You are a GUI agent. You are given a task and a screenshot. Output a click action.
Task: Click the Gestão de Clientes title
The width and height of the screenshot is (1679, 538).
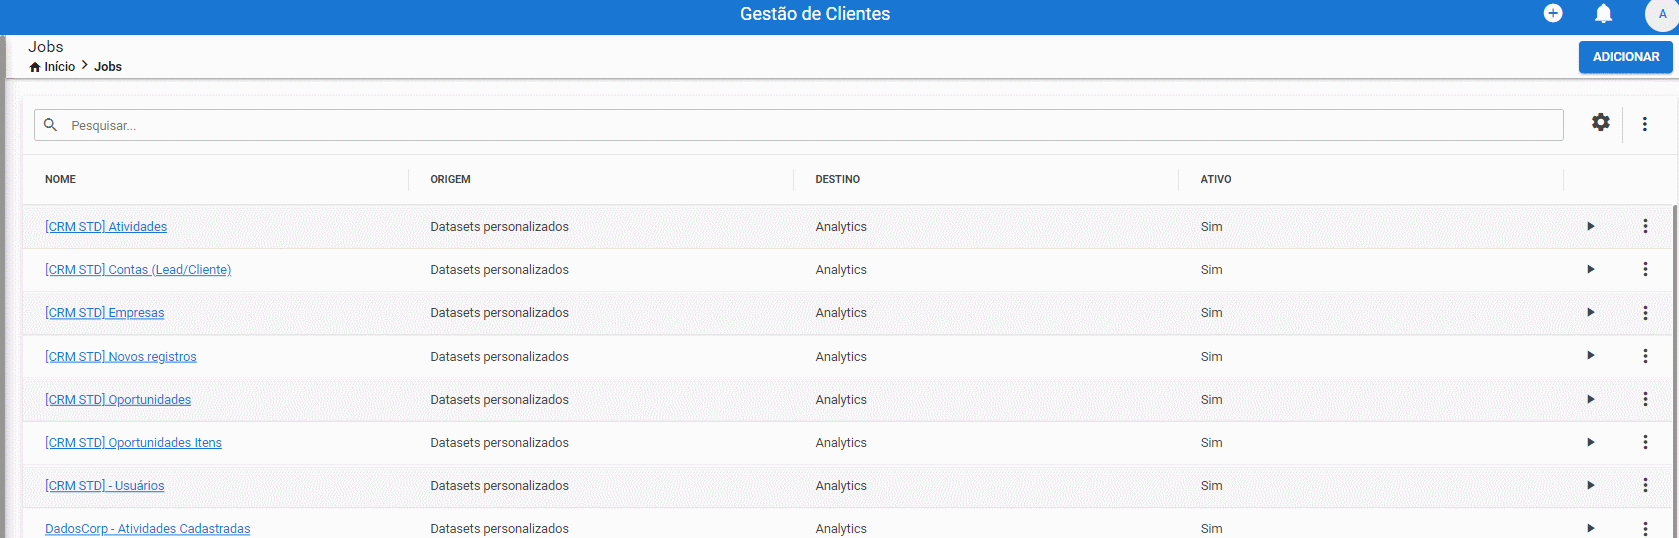point(815,14)
